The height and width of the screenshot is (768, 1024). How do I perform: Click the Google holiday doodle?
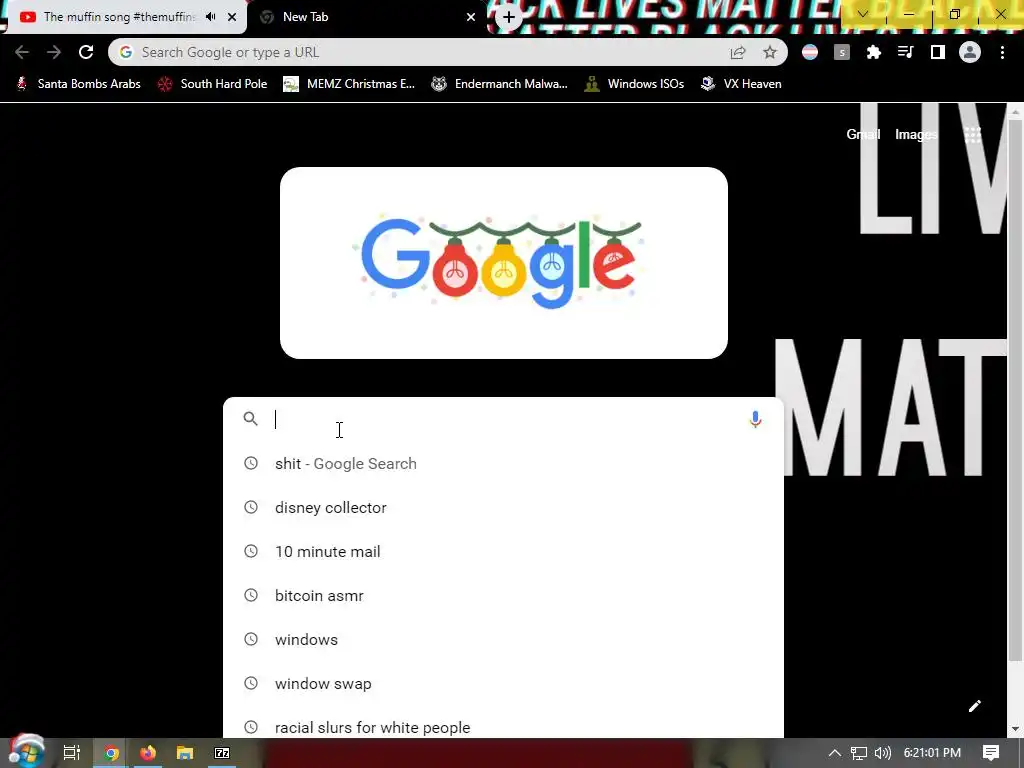coord(504,263)
